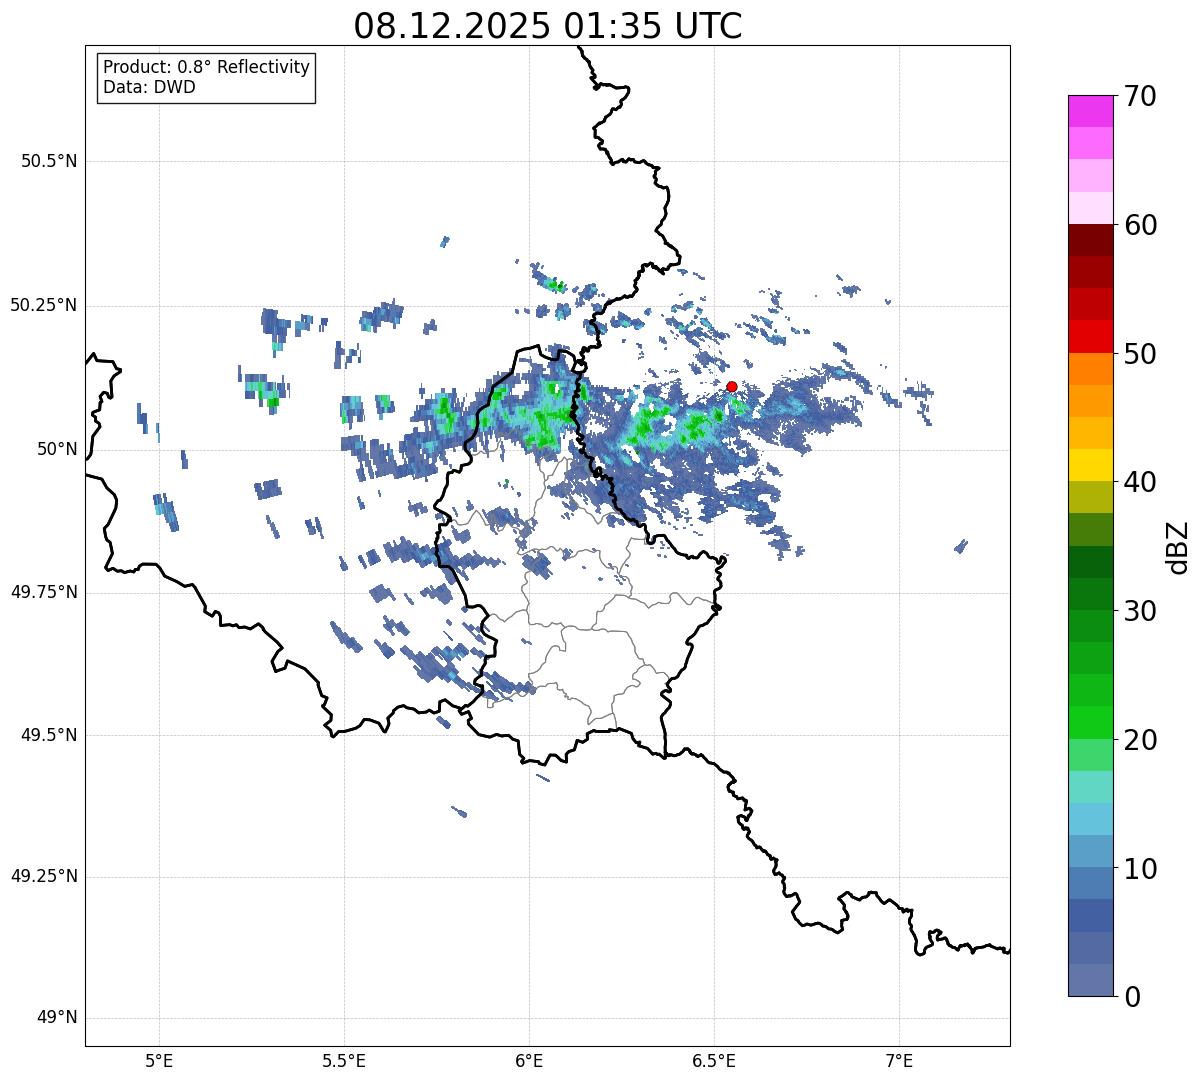Image resolution: width=1202 pixels, height=1081 pixels.
Task: Pick the orange swatch just below 50 dBZ
Action: tap(1091, 369)
